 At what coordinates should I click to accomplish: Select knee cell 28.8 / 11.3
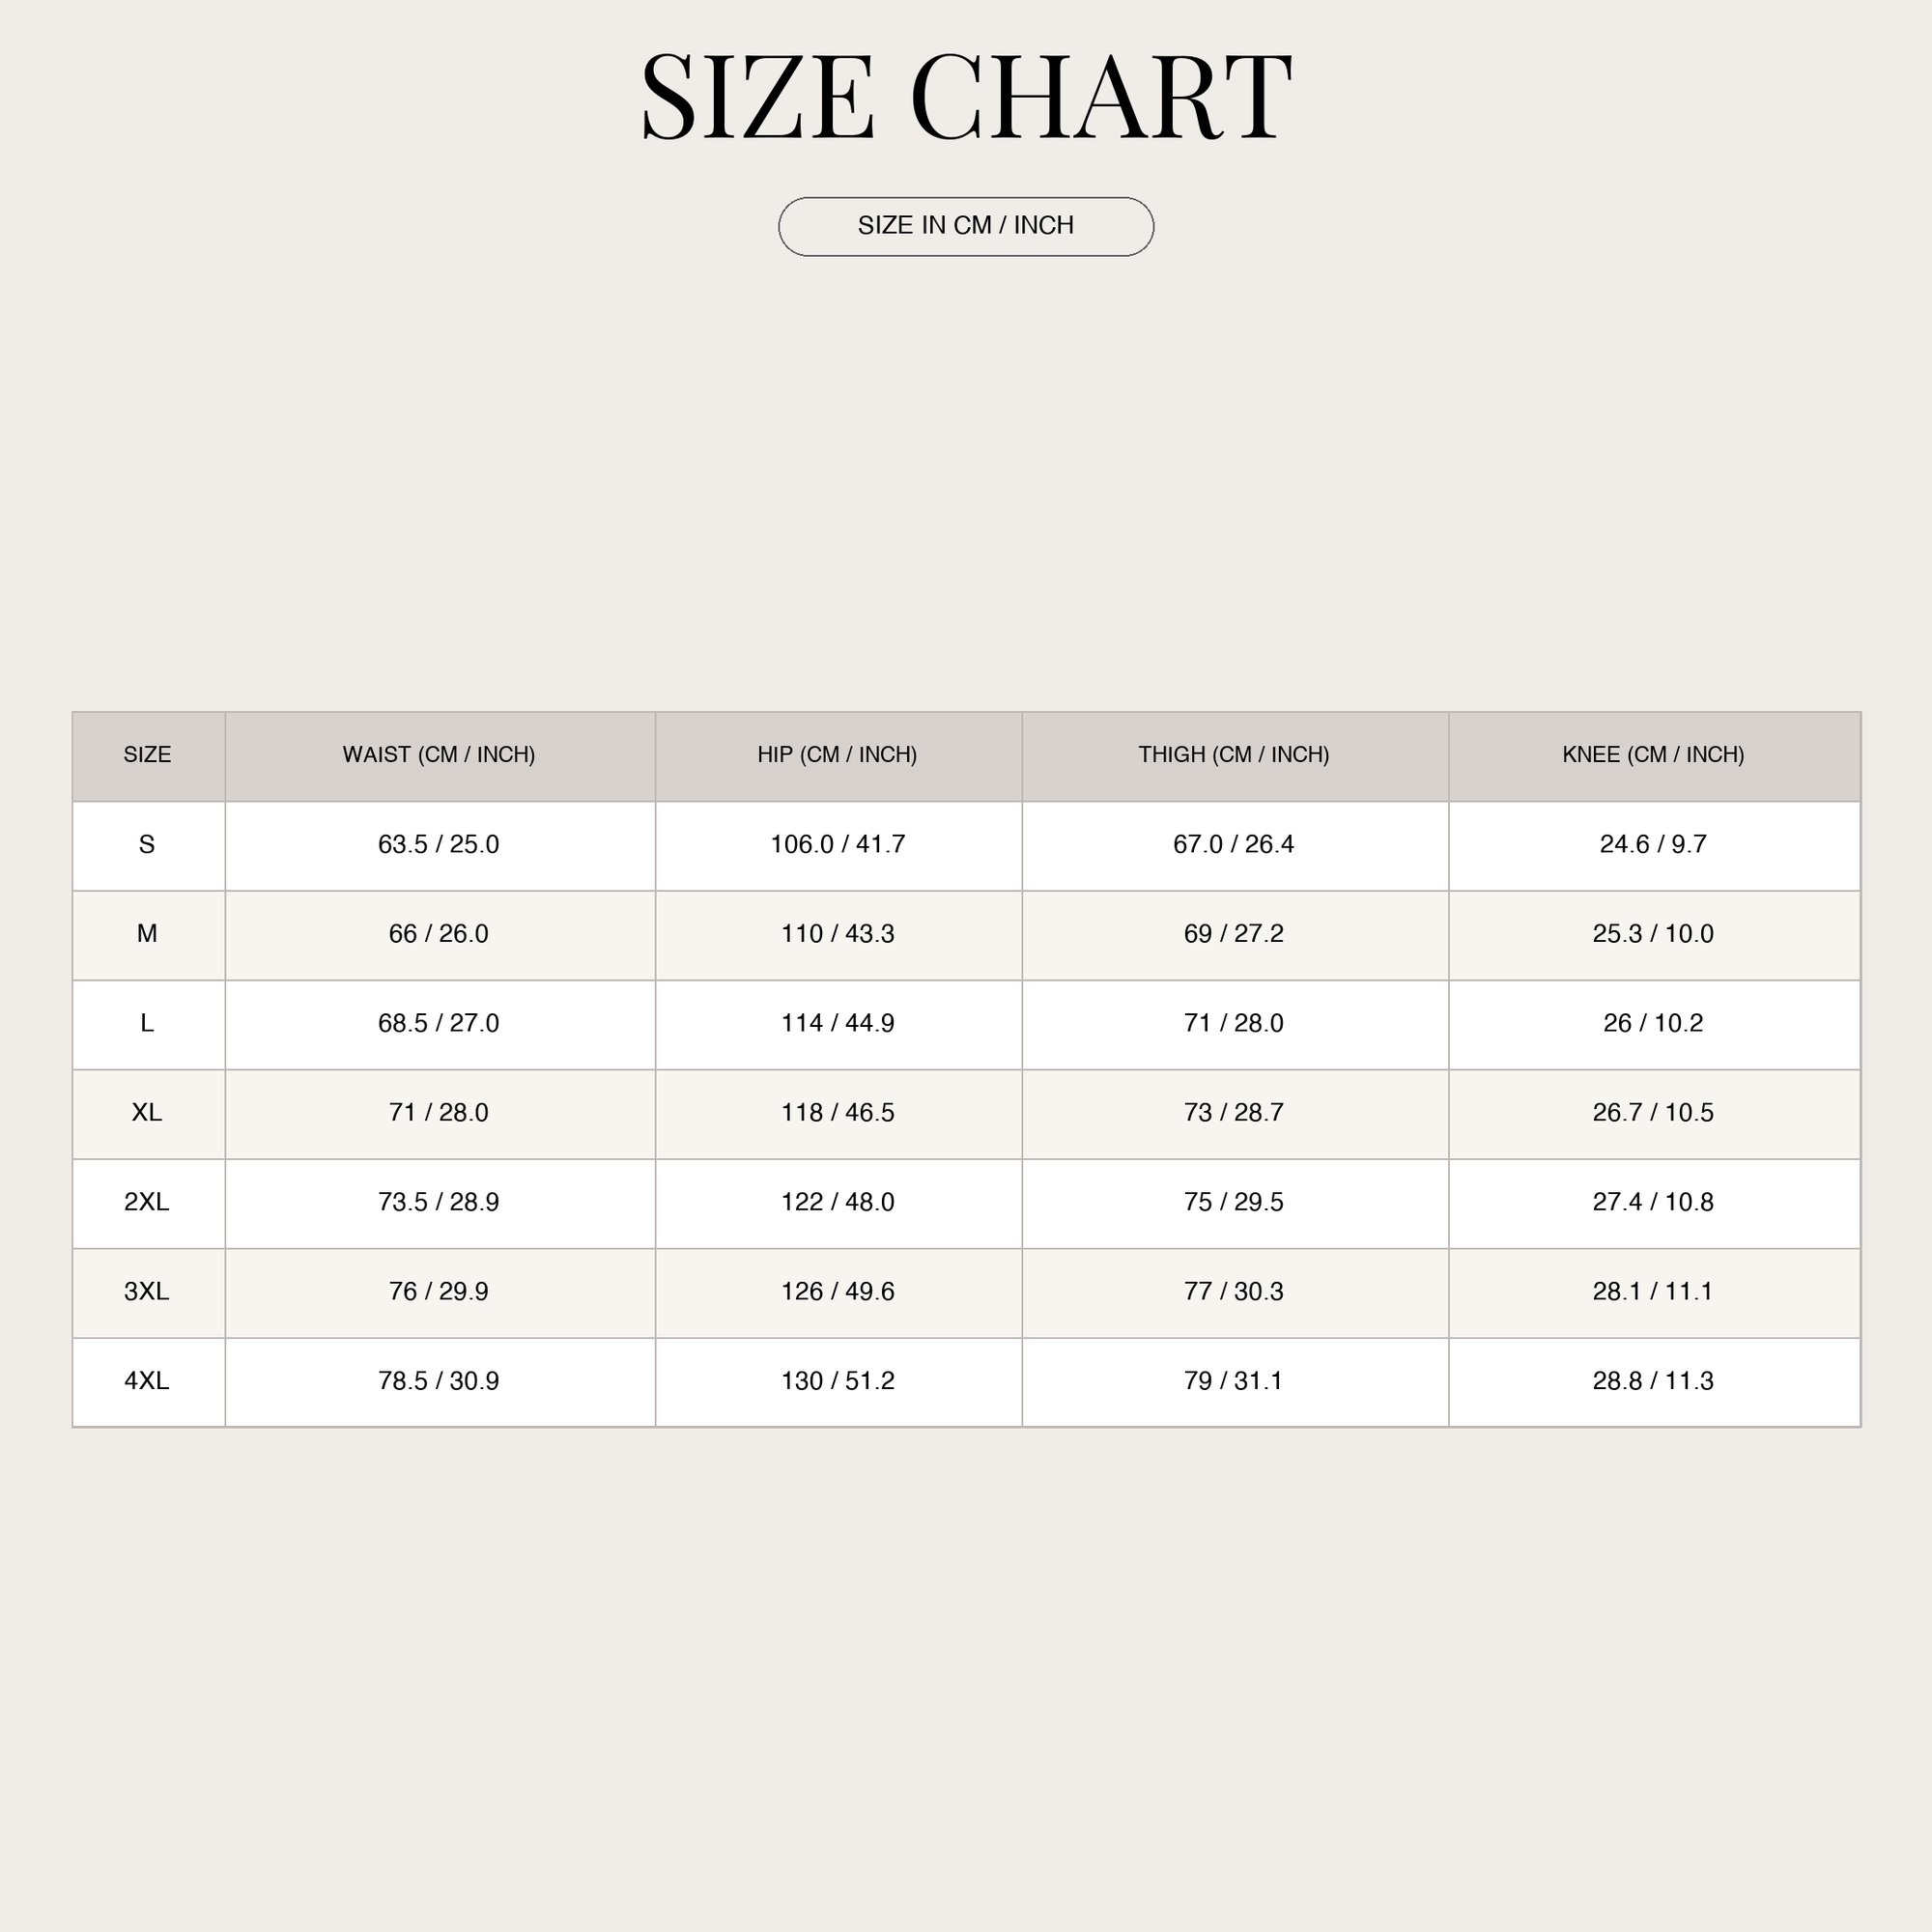click(x=1654, y=1382)
